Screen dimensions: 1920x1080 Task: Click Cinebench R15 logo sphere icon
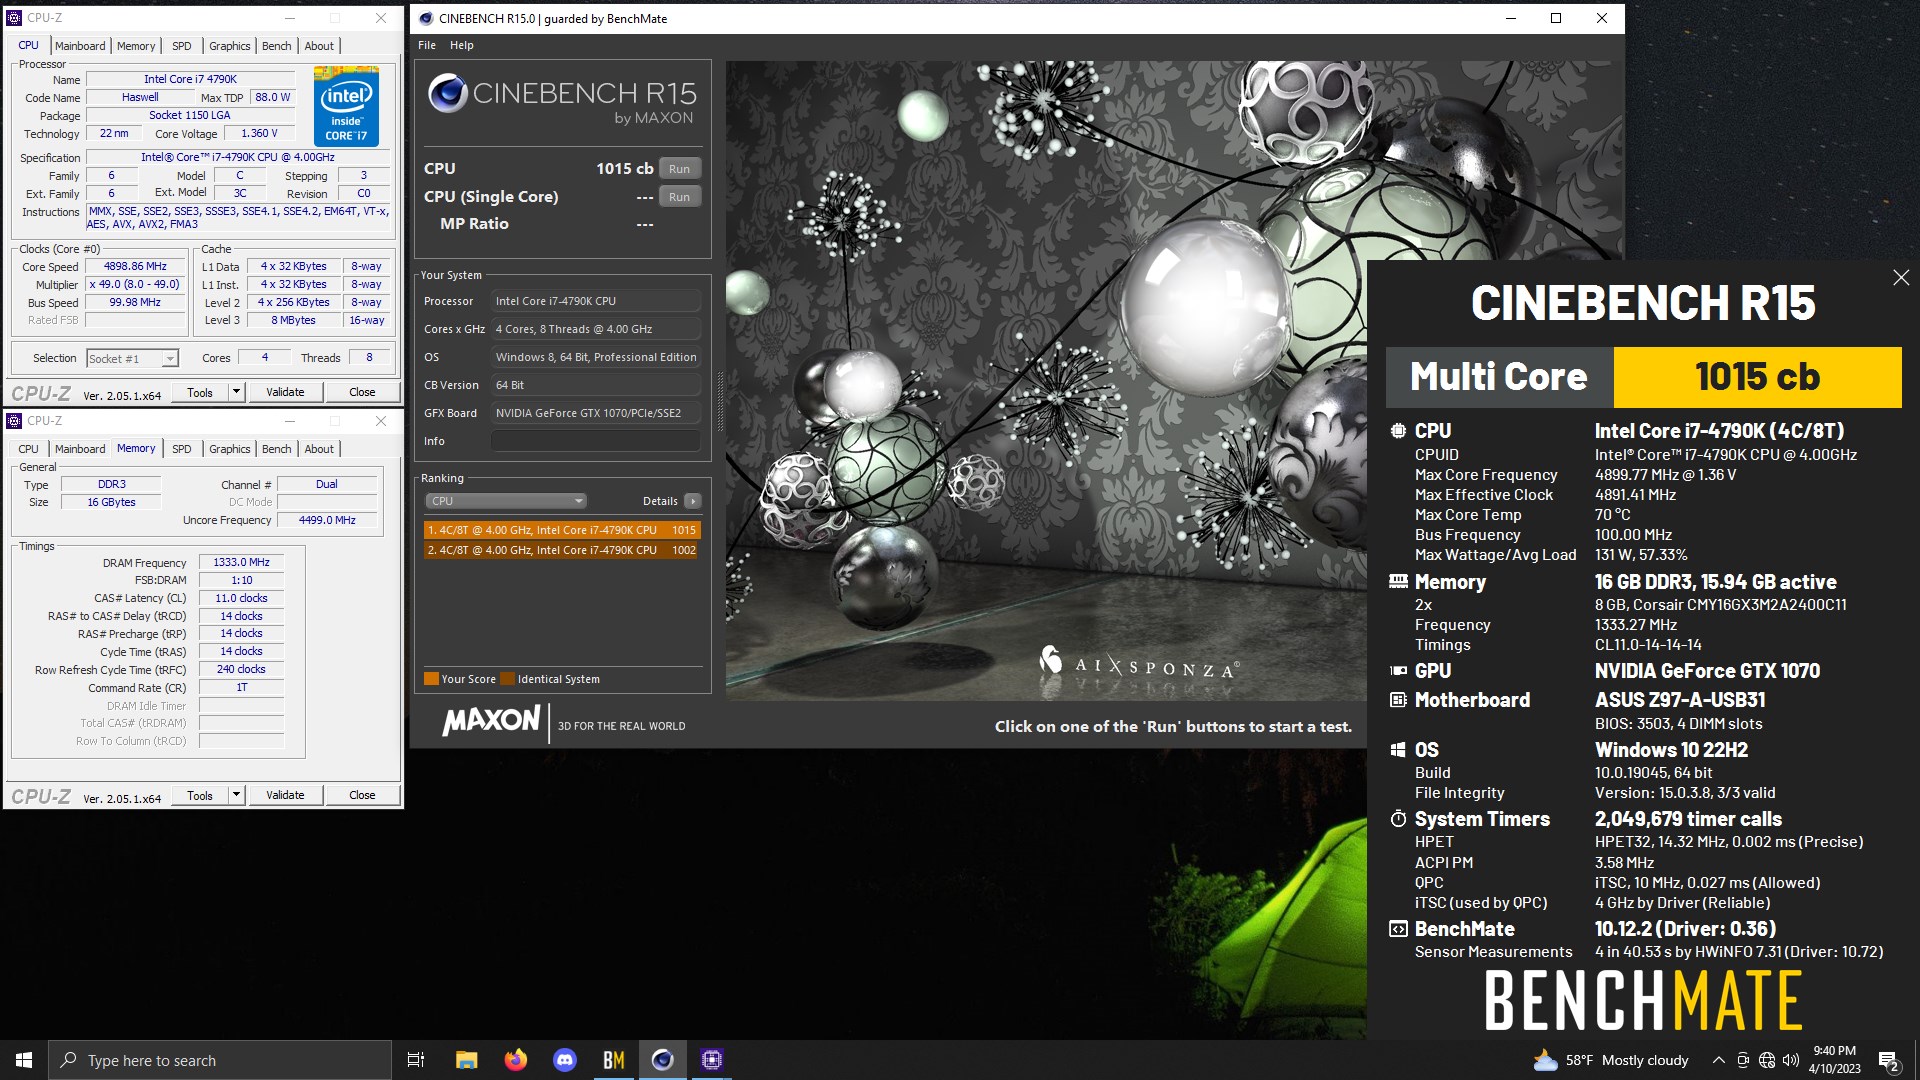[447, 93]
